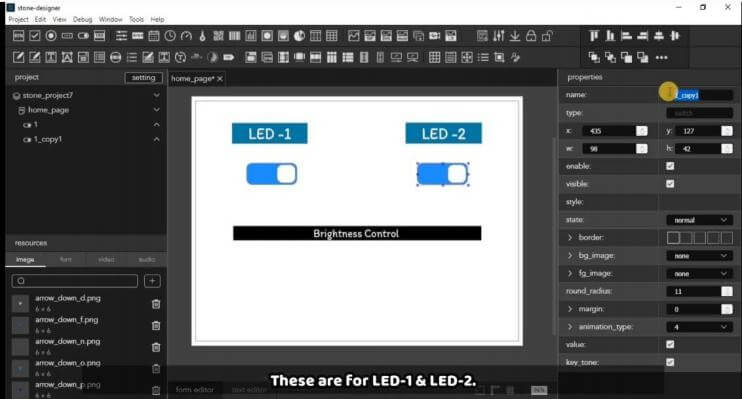Click the equalizer sliders icon
742x399 pixels.
pos(499,36)
